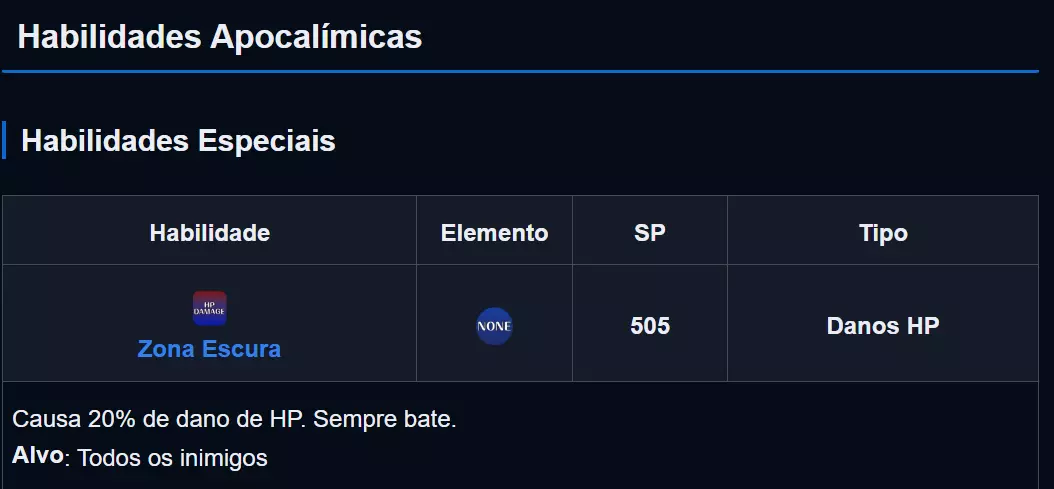Viewport: 1054px width, 489px height.
Task: Click the Tipo column header
Action: point(883,233)
